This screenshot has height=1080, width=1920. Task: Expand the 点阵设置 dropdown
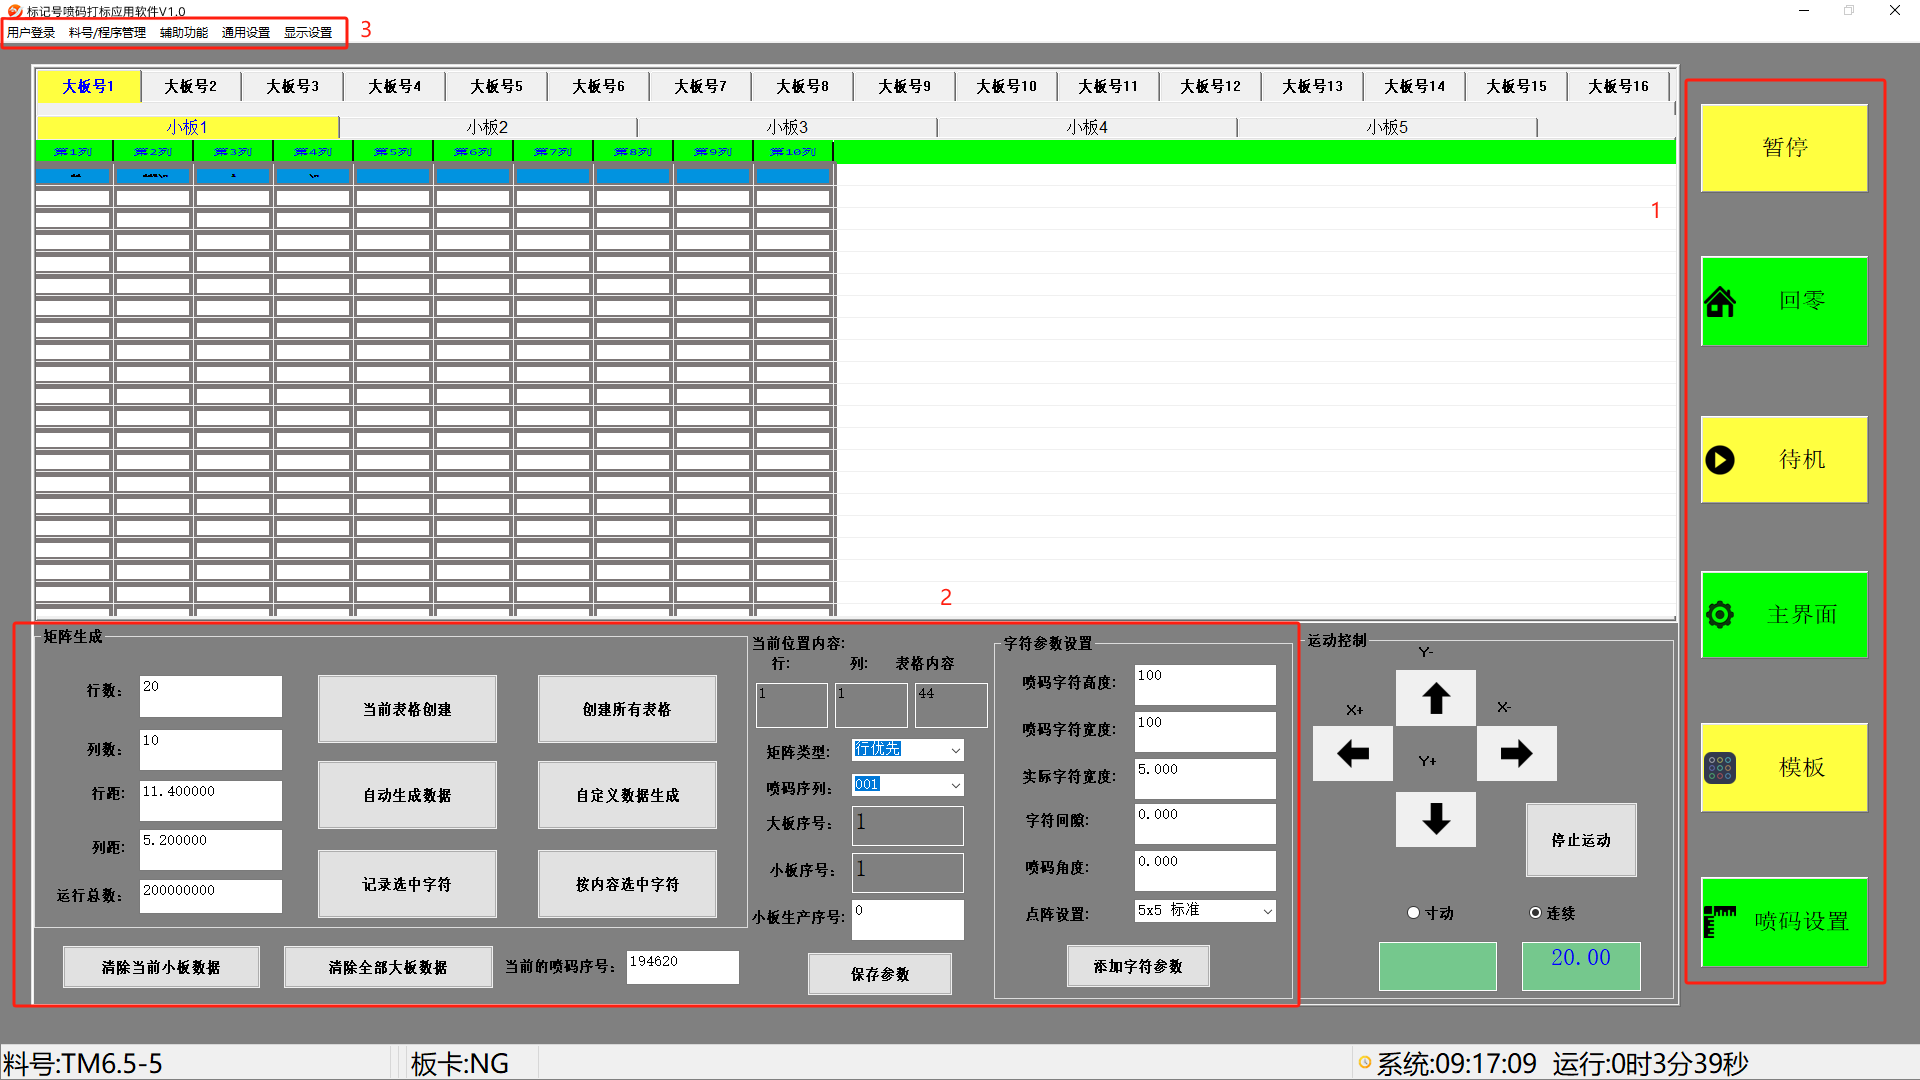coord(1267,911)
